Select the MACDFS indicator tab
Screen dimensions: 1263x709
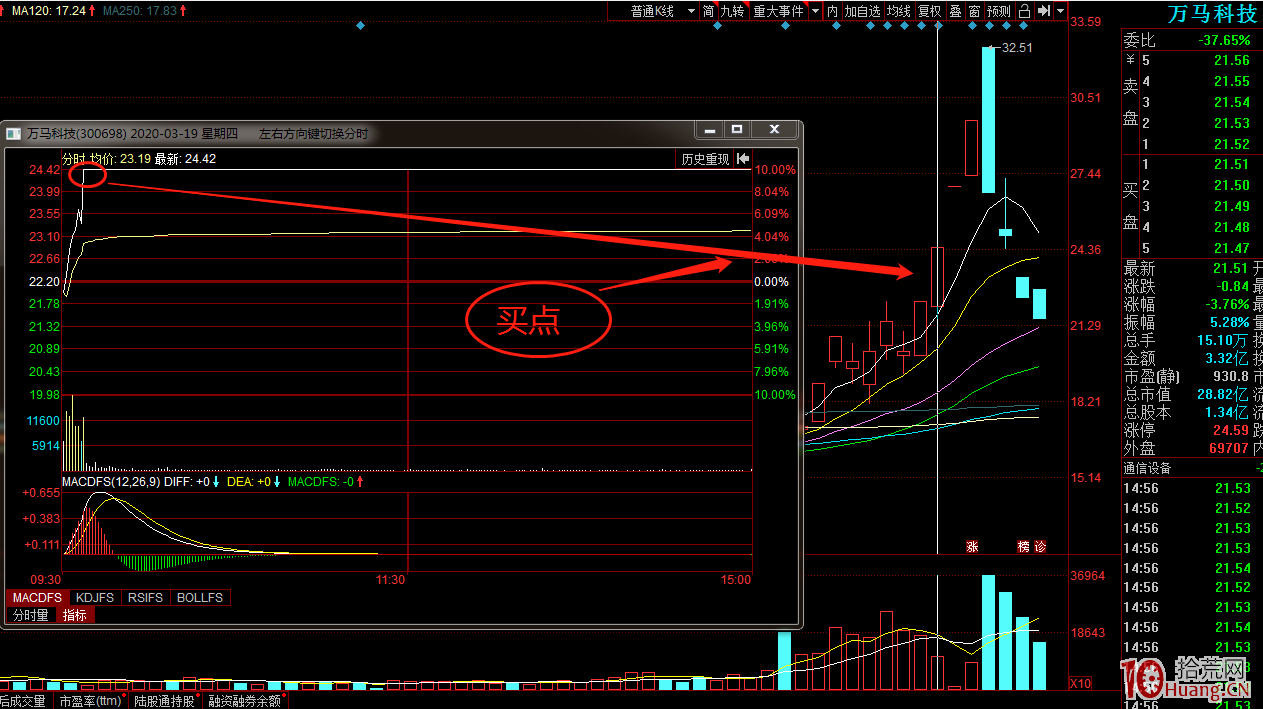click(36, 598)
